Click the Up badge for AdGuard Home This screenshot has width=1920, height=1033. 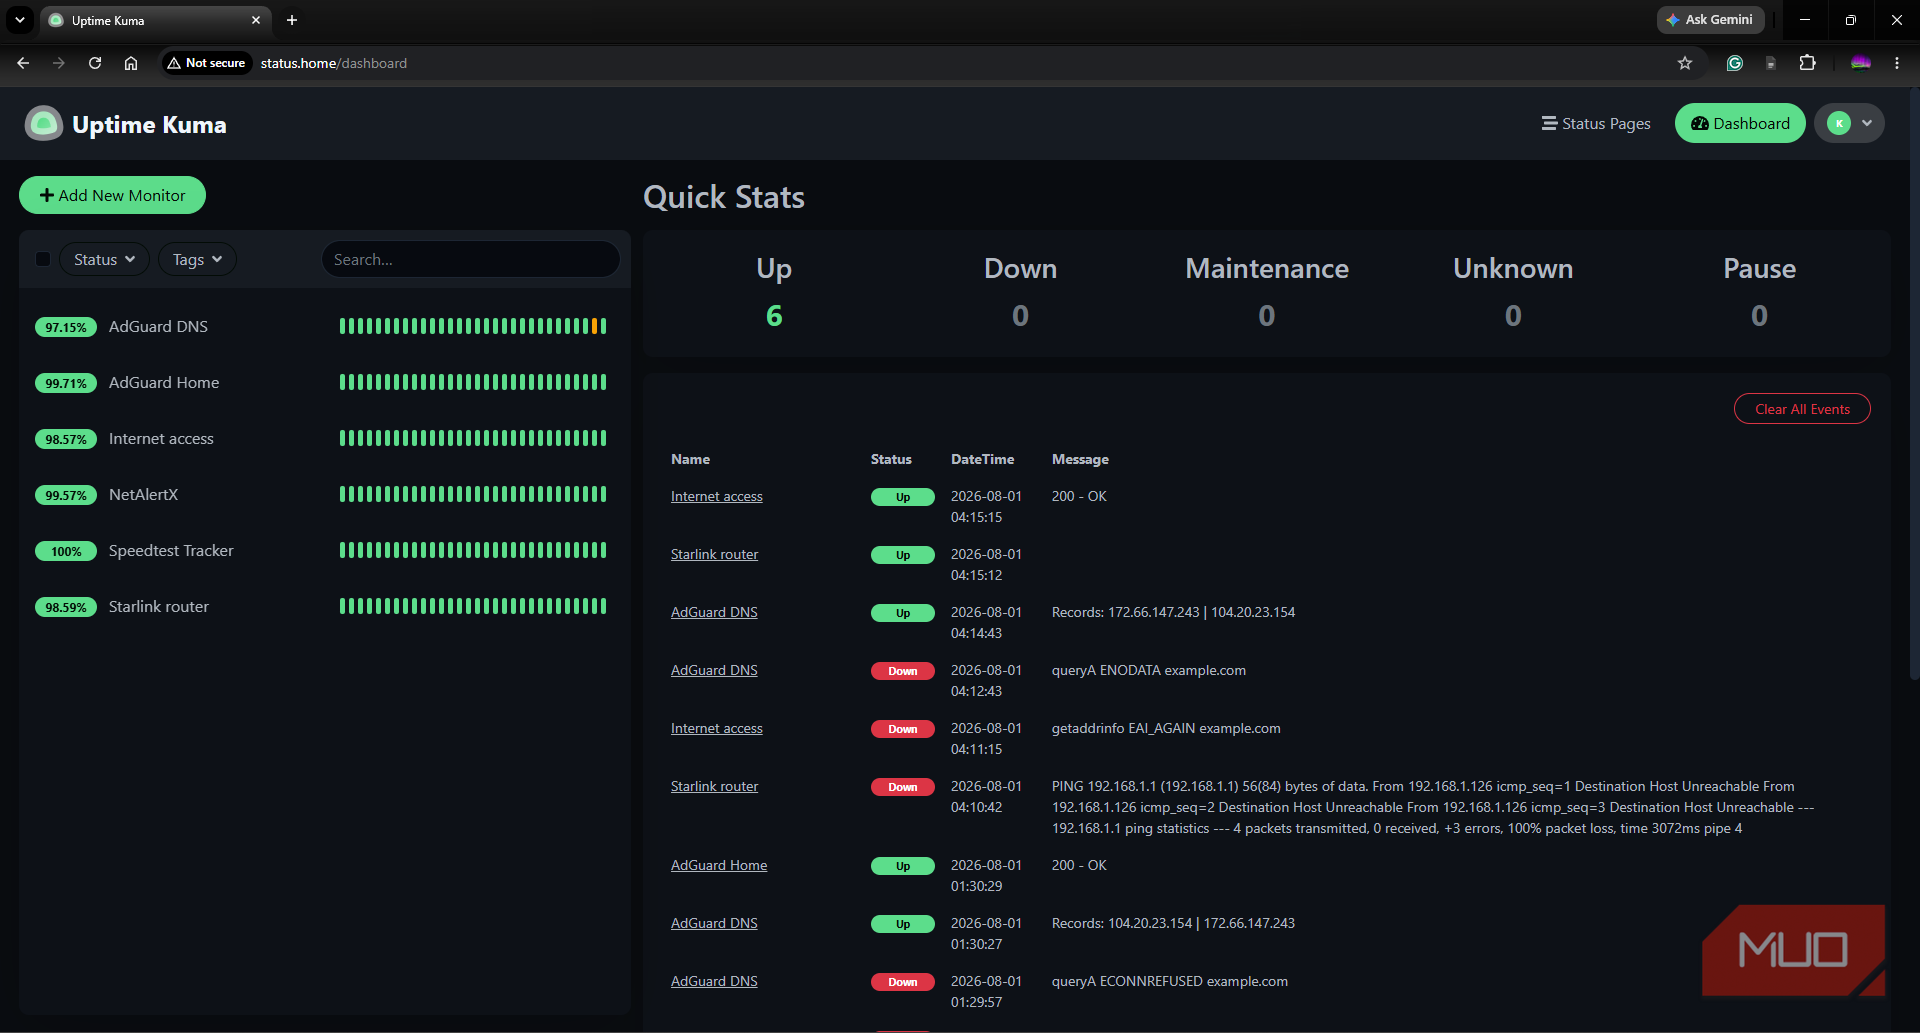[902, 866]
